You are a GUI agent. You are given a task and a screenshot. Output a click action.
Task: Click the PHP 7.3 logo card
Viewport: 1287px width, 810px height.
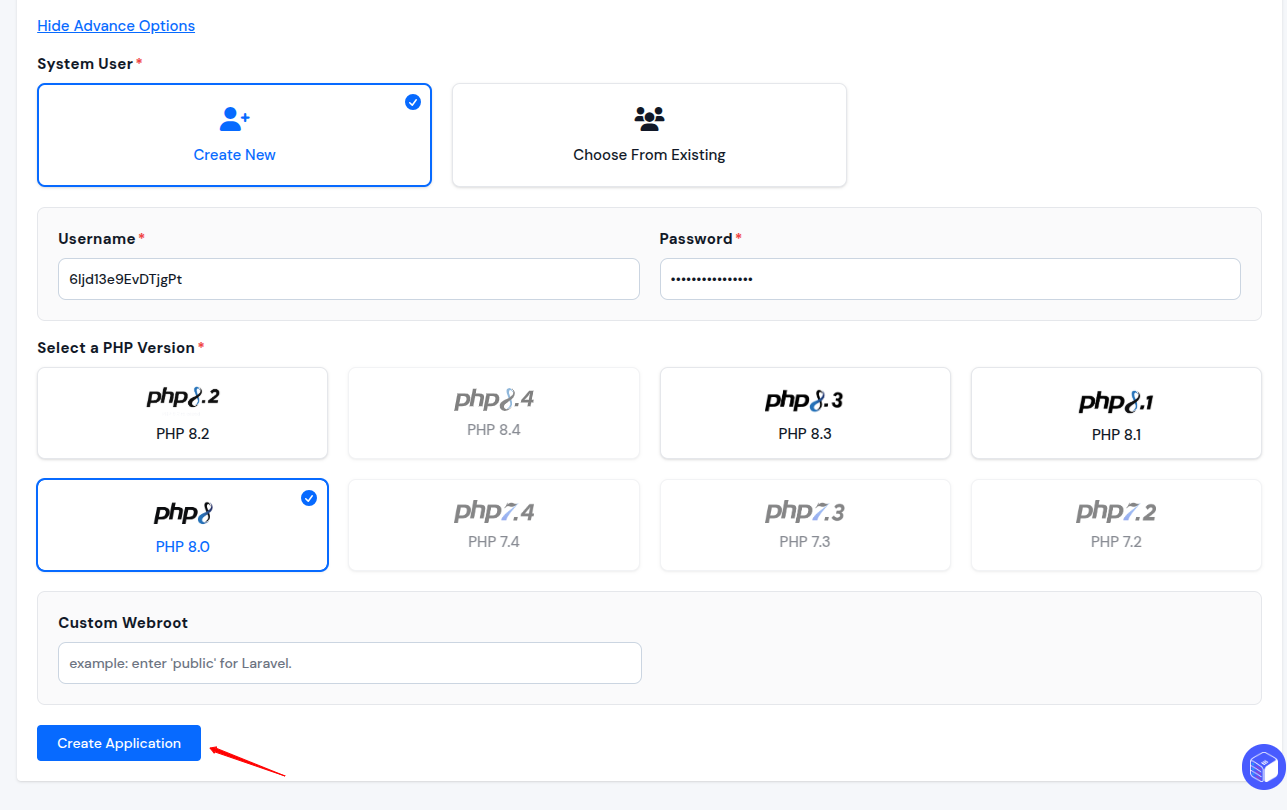[805, 525]
